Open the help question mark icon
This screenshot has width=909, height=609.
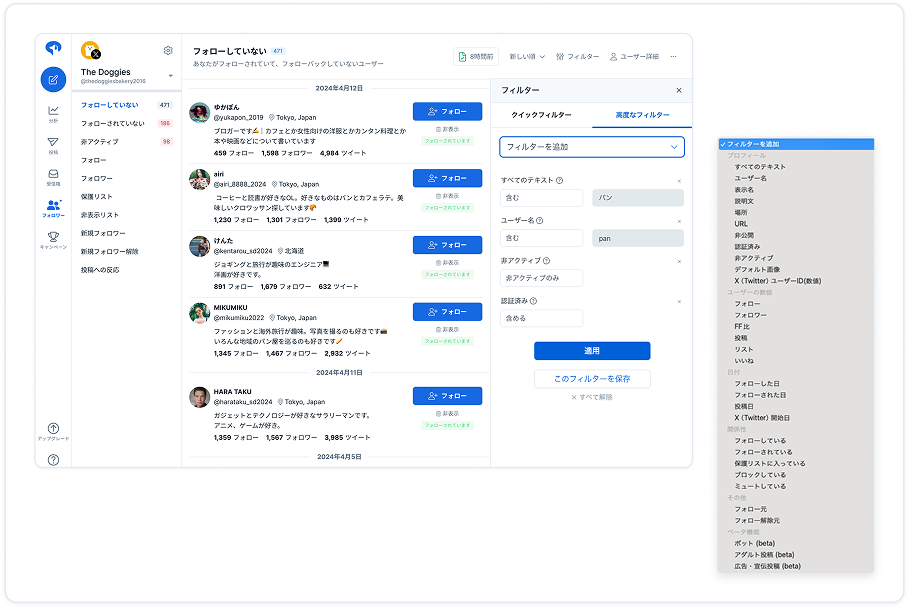53,460
